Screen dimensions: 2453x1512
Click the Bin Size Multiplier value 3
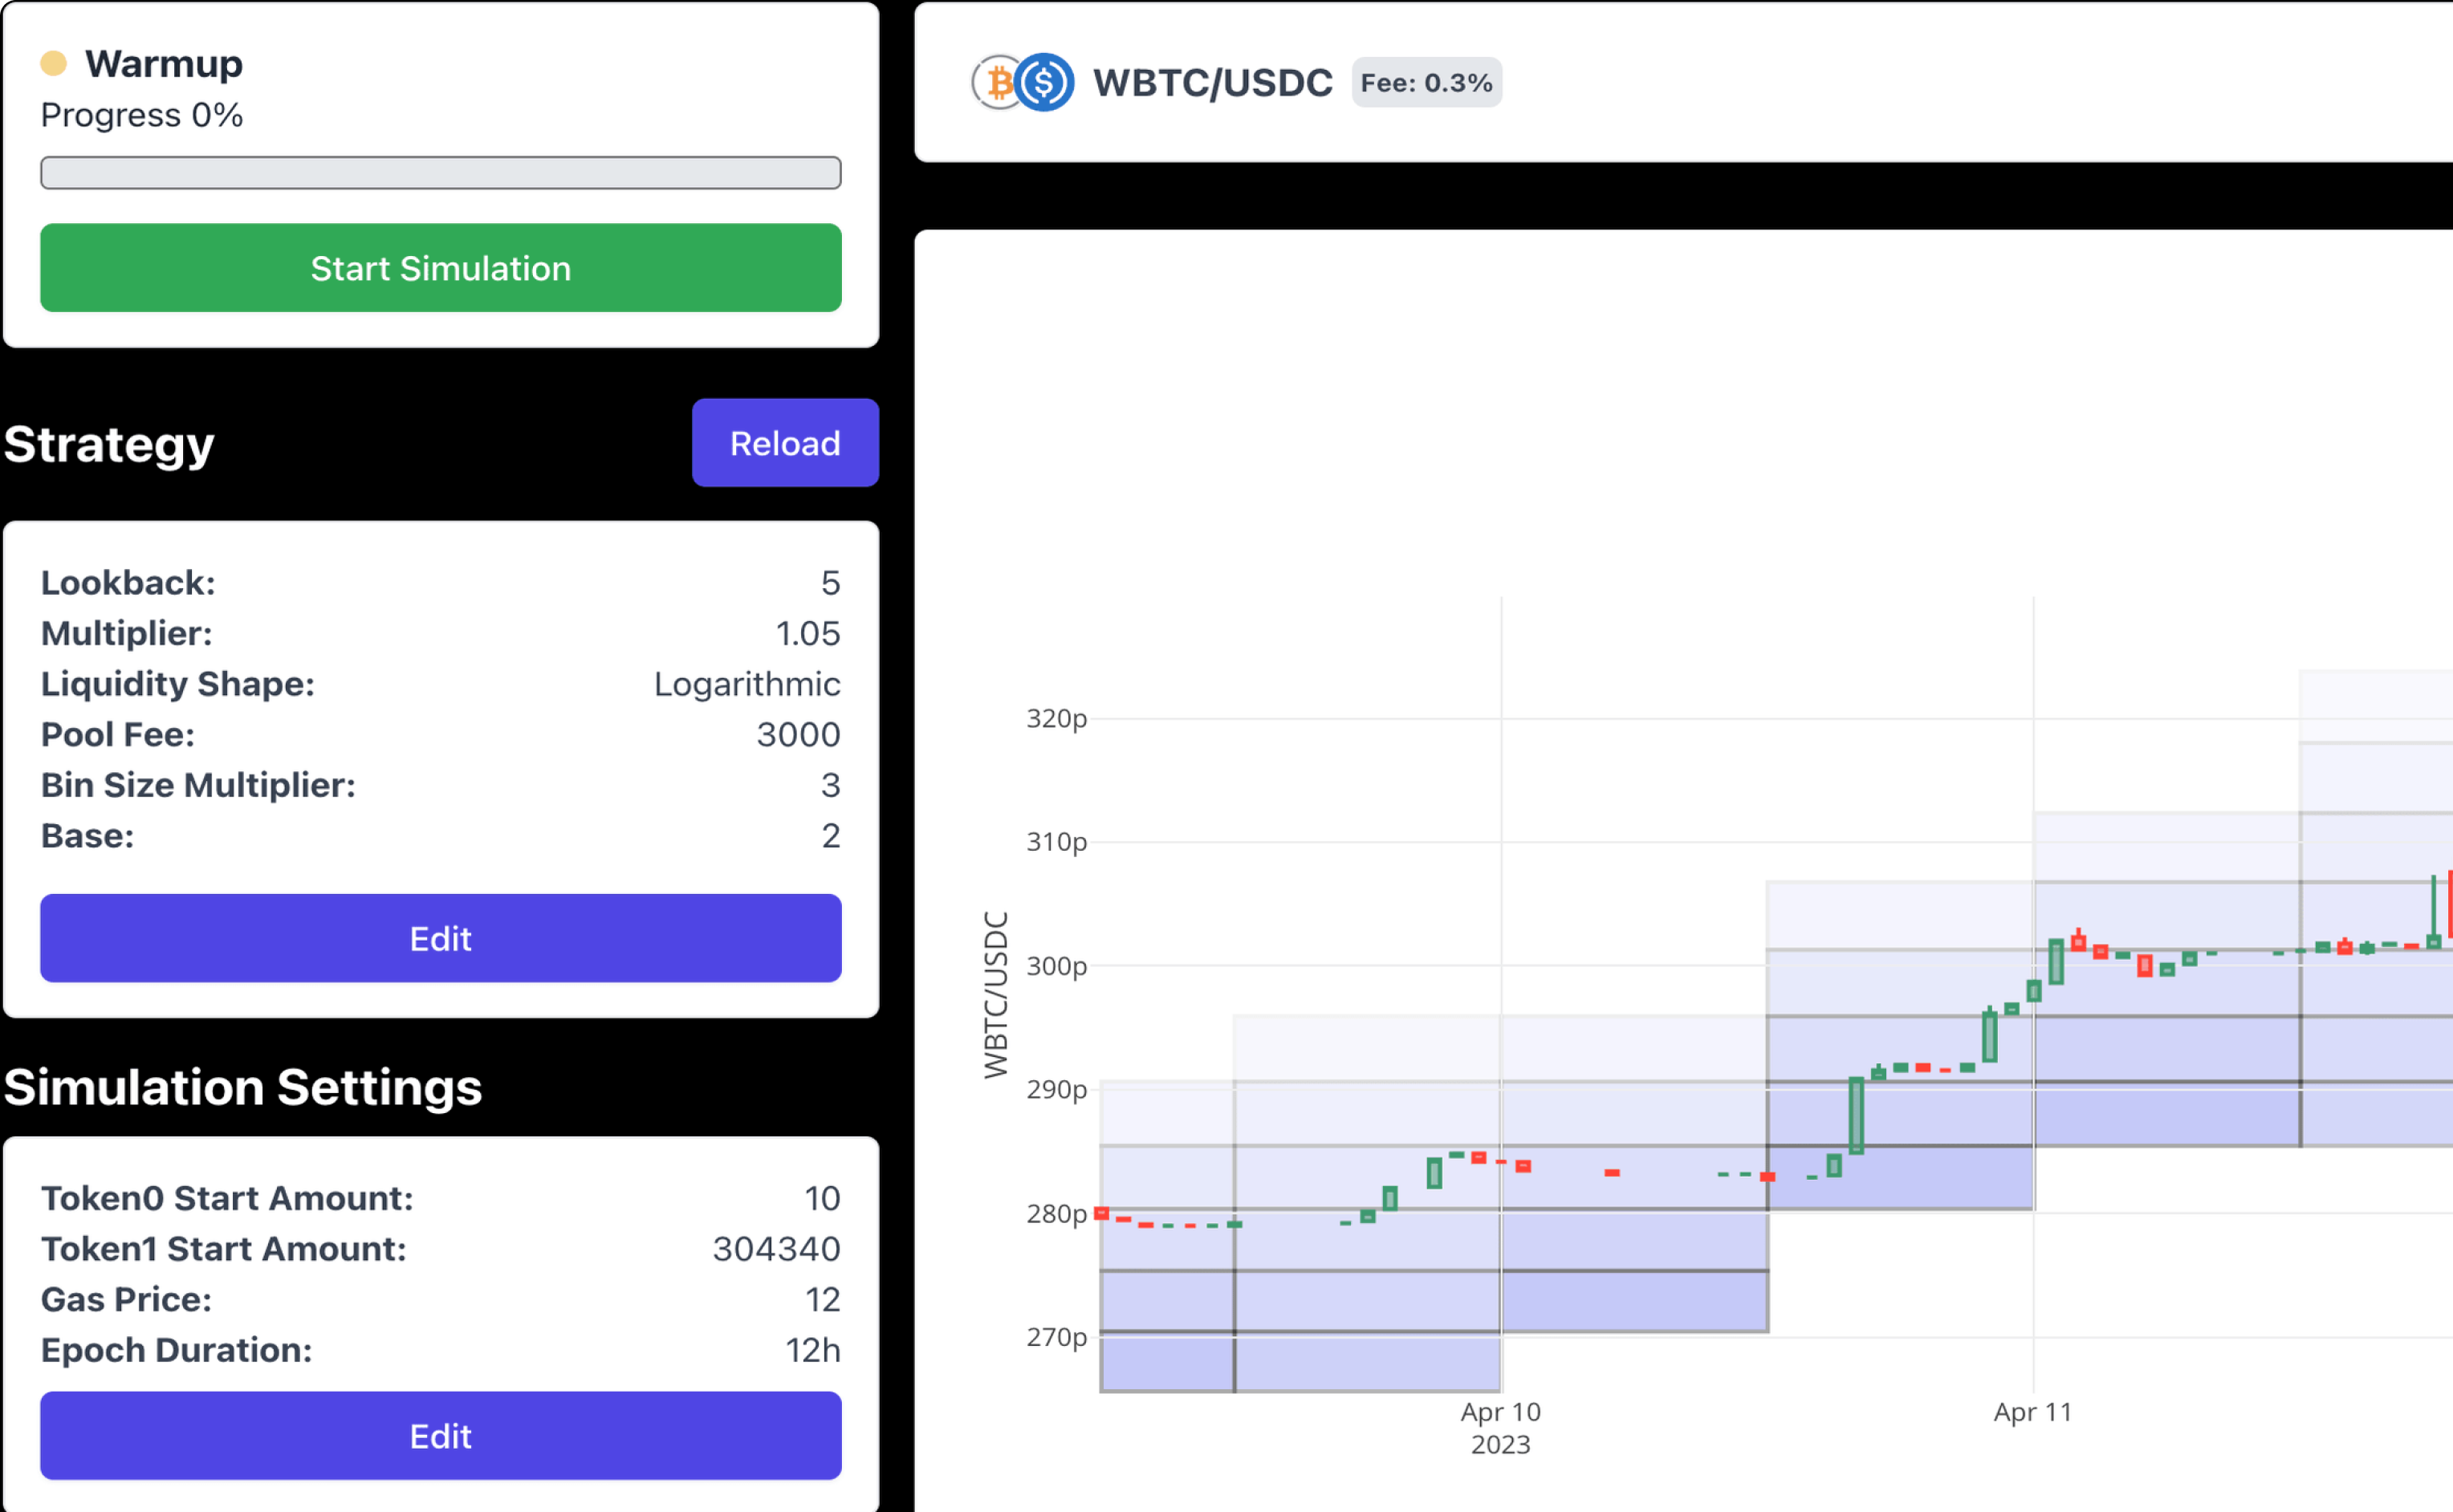coord(830,785)
